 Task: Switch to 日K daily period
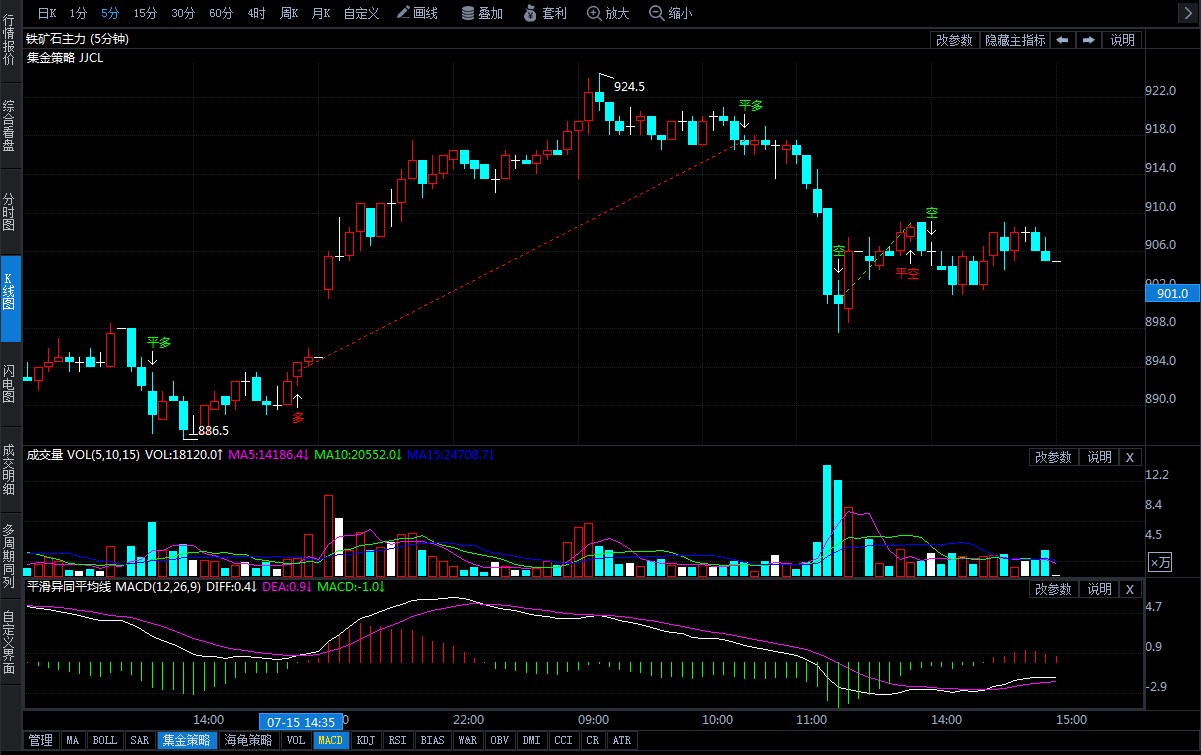tap(47, 13)
